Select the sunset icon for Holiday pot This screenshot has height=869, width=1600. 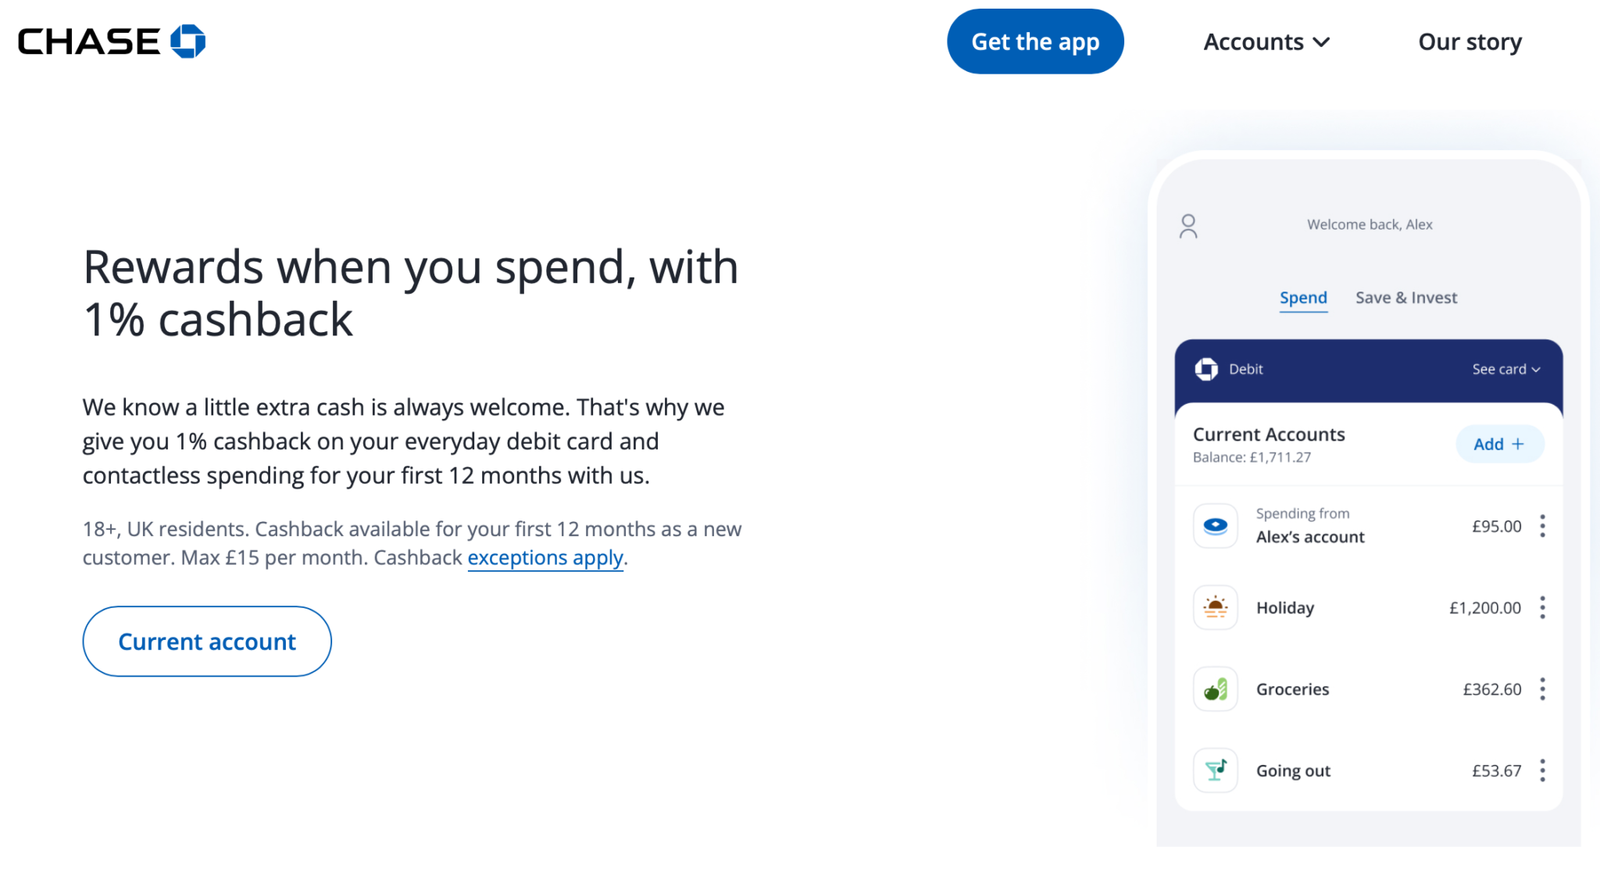(x=1214, y=607)
